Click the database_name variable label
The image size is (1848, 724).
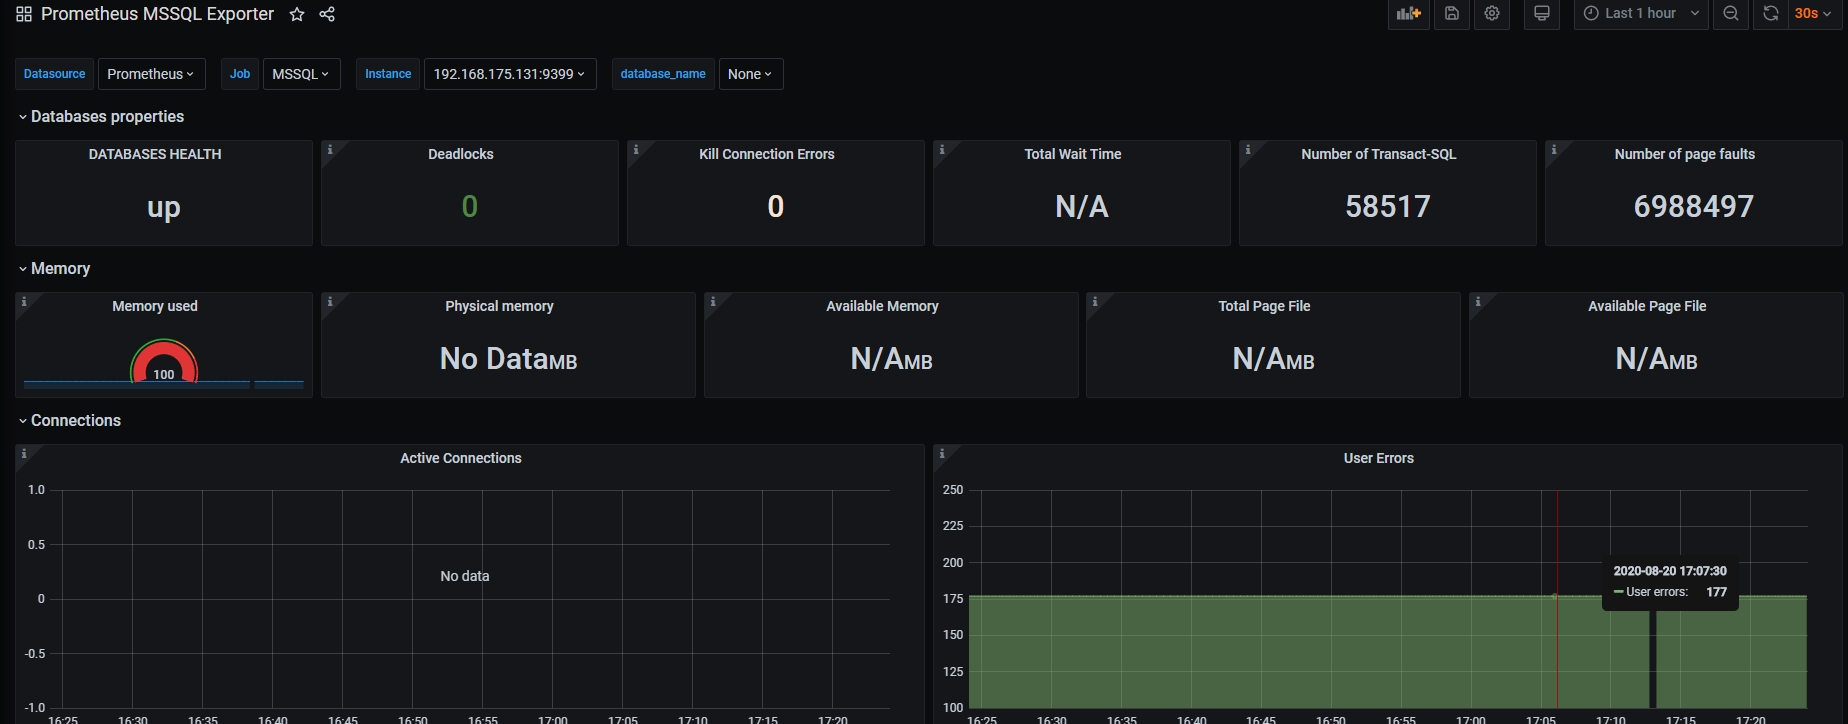(x=663, y=74)
